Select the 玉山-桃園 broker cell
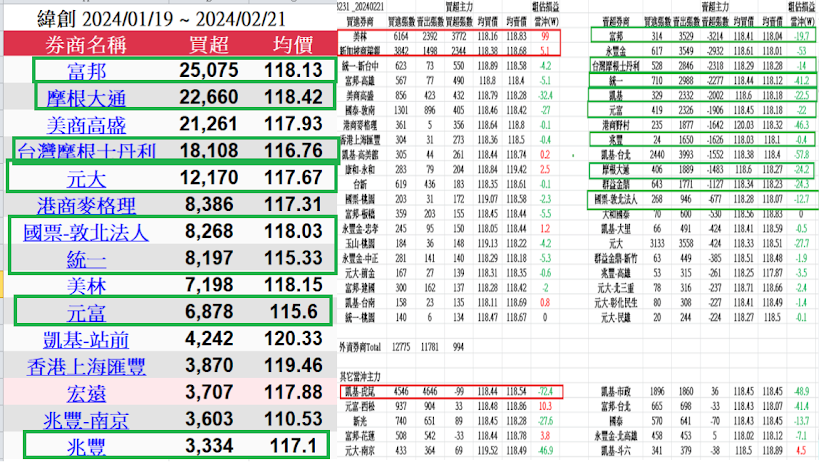 pos(360,244)
